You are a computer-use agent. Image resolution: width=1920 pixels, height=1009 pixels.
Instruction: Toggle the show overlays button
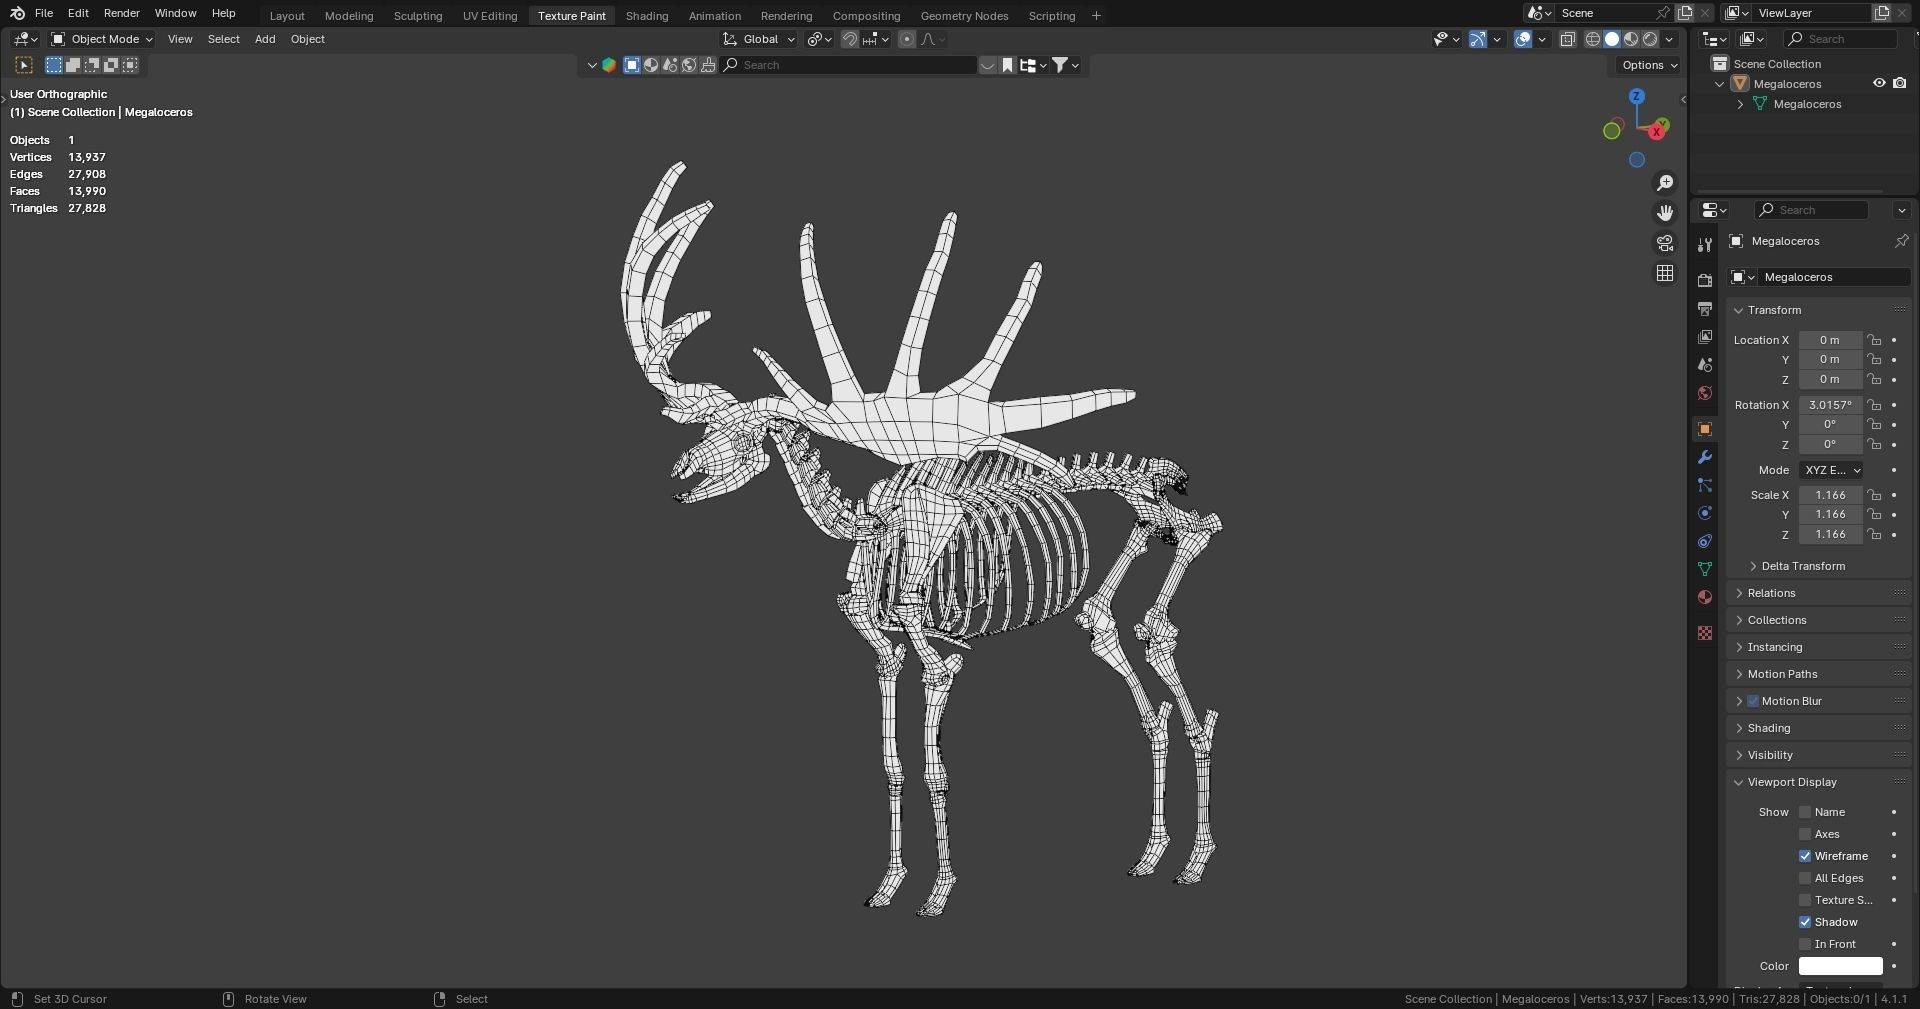point(1523,39)
